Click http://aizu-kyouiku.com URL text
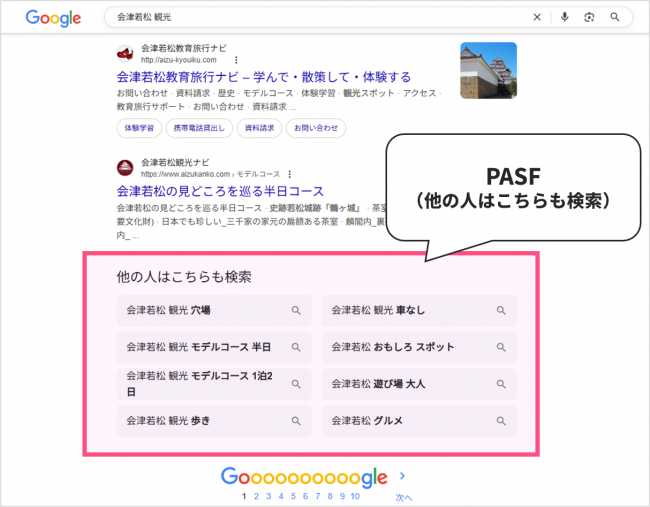 [x=179, y=60]
